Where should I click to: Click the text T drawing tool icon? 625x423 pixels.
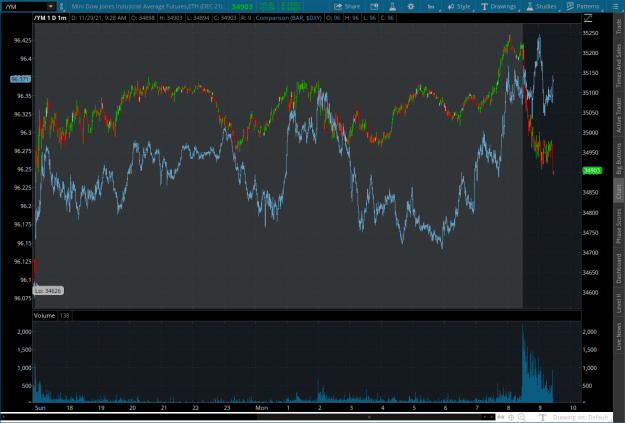click(x=542, y=417)
